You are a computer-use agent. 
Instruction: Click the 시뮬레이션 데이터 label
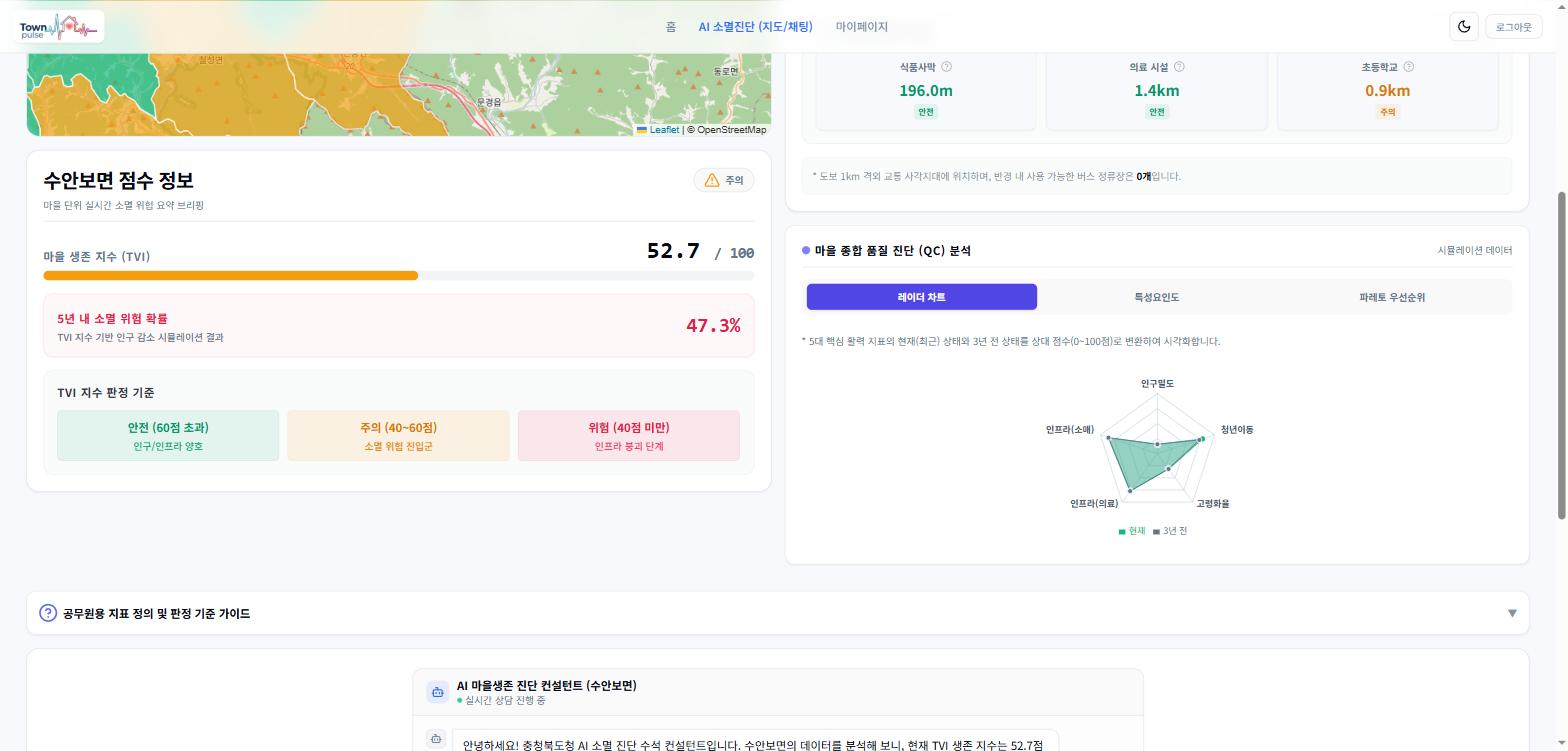(1474, 250)
